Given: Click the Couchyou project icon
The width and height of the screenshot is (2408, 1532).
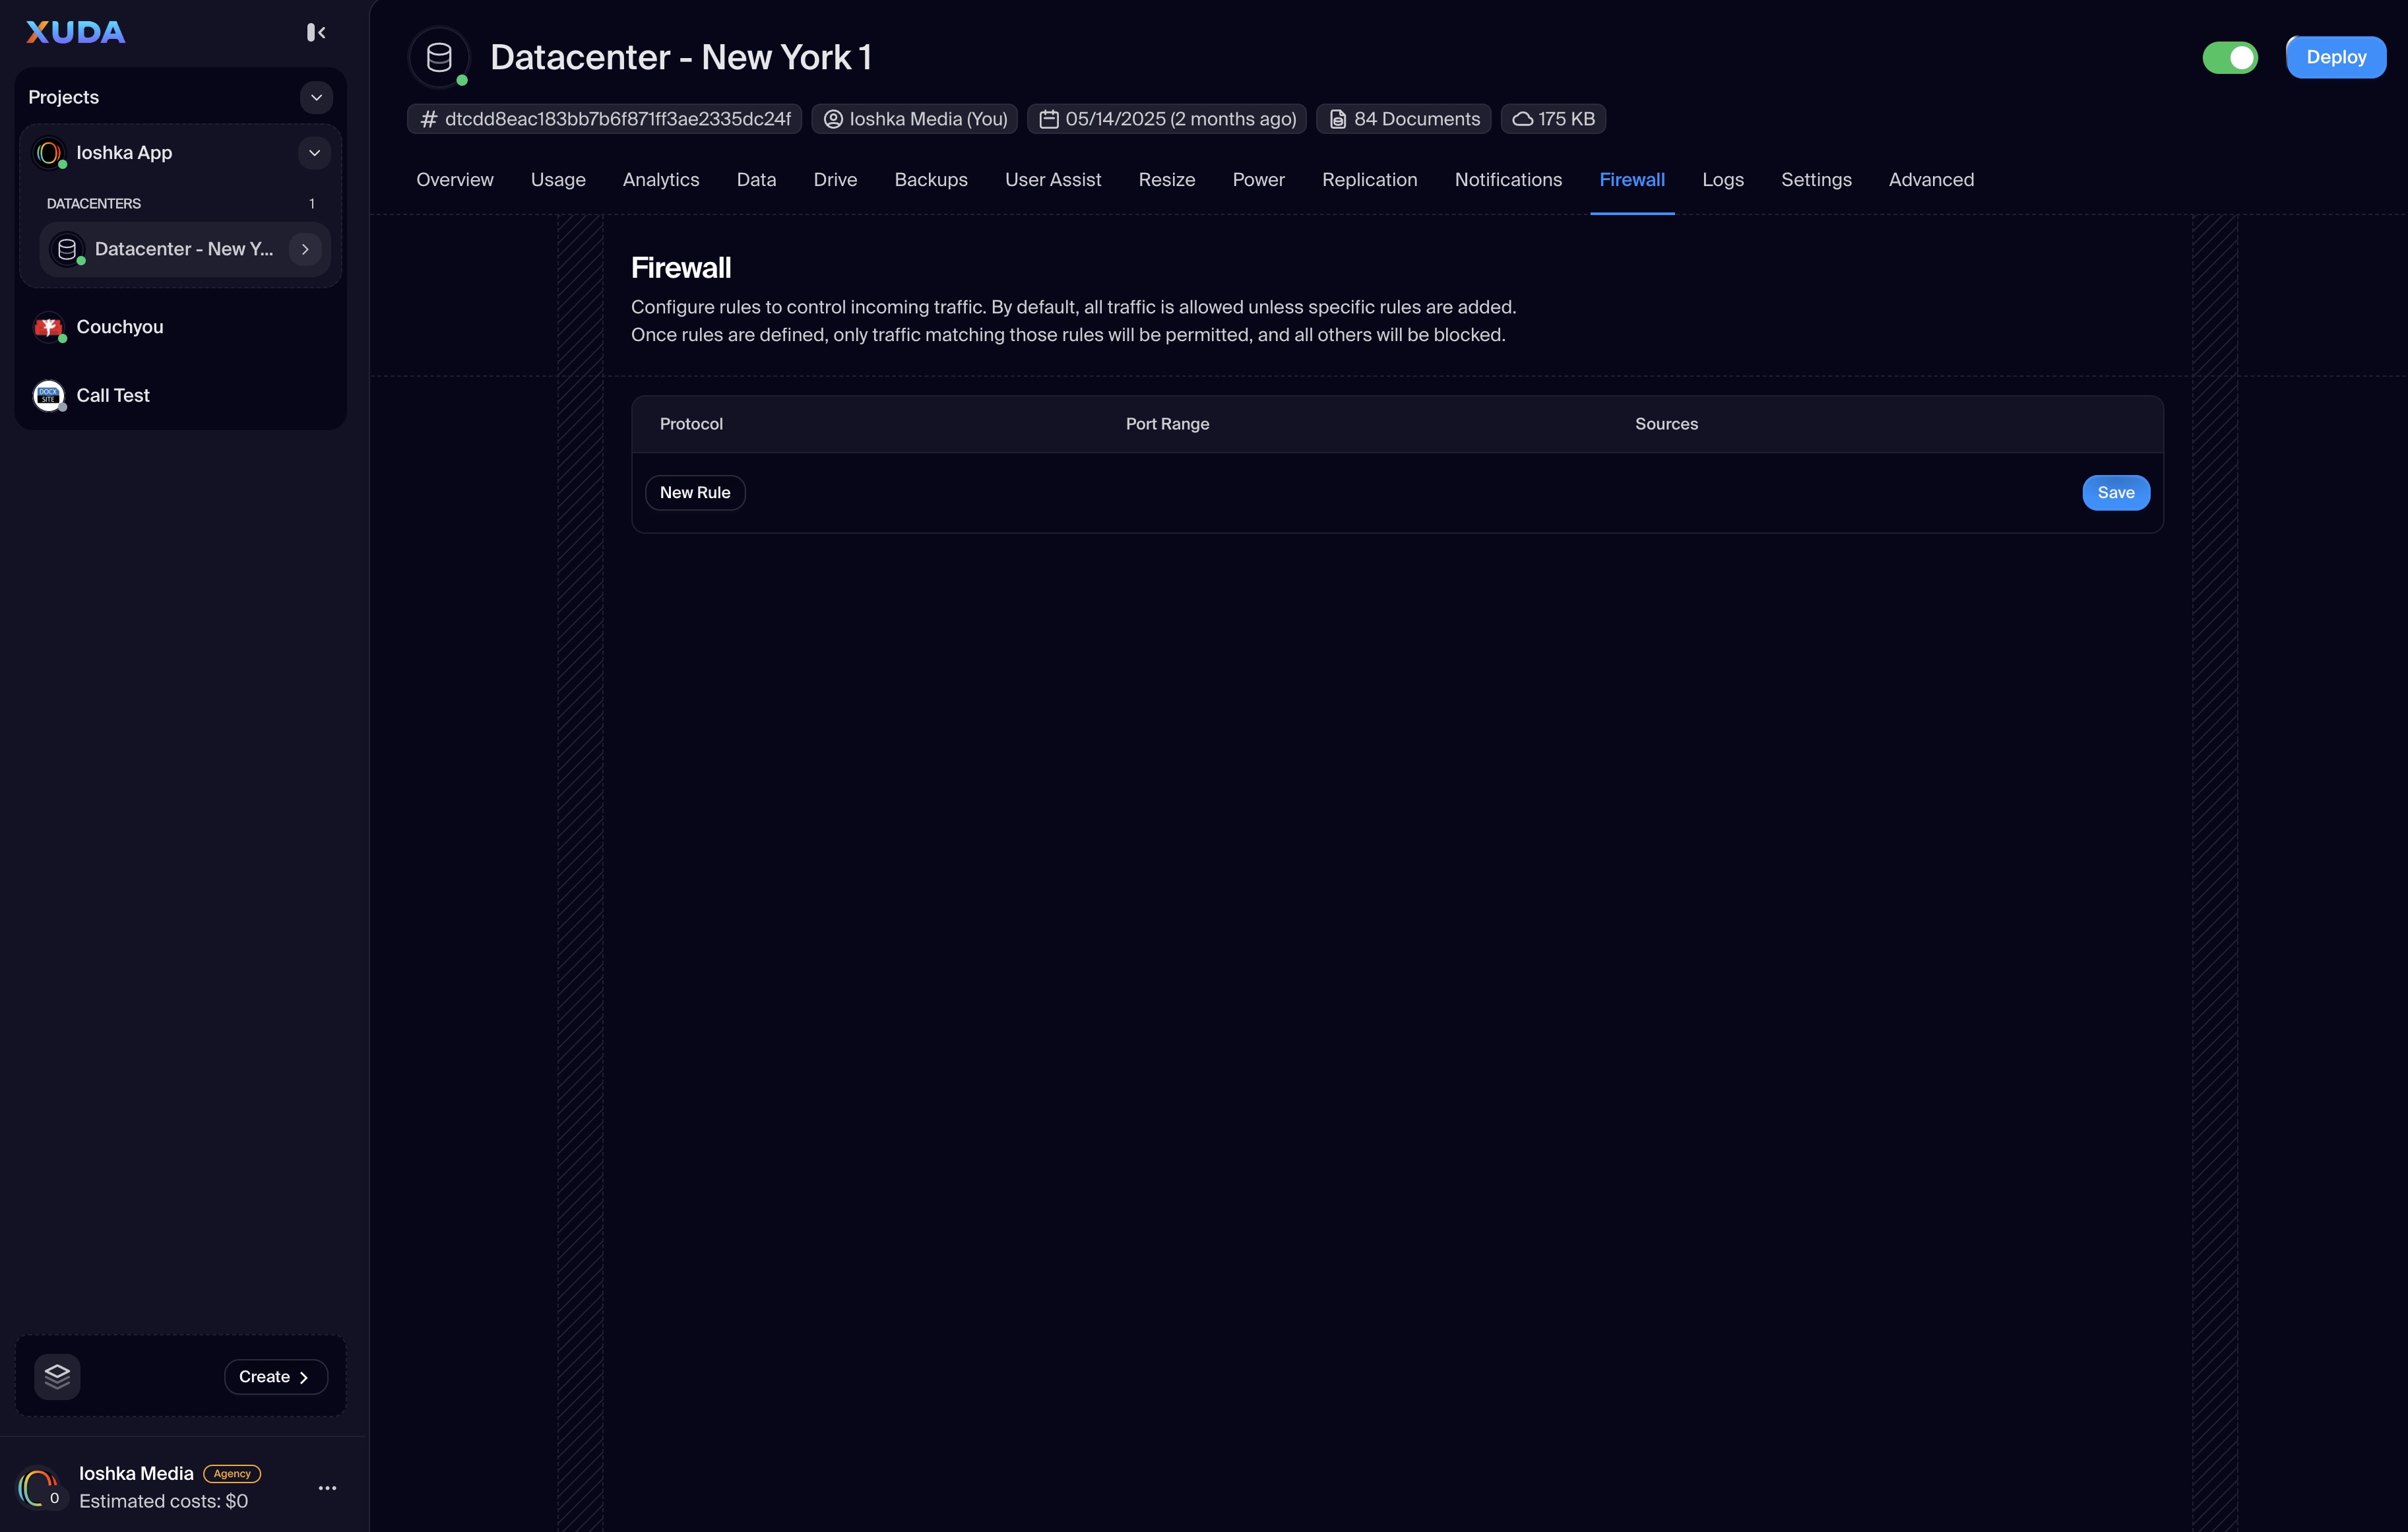Looking at the screenshot, I should [48, 327].
